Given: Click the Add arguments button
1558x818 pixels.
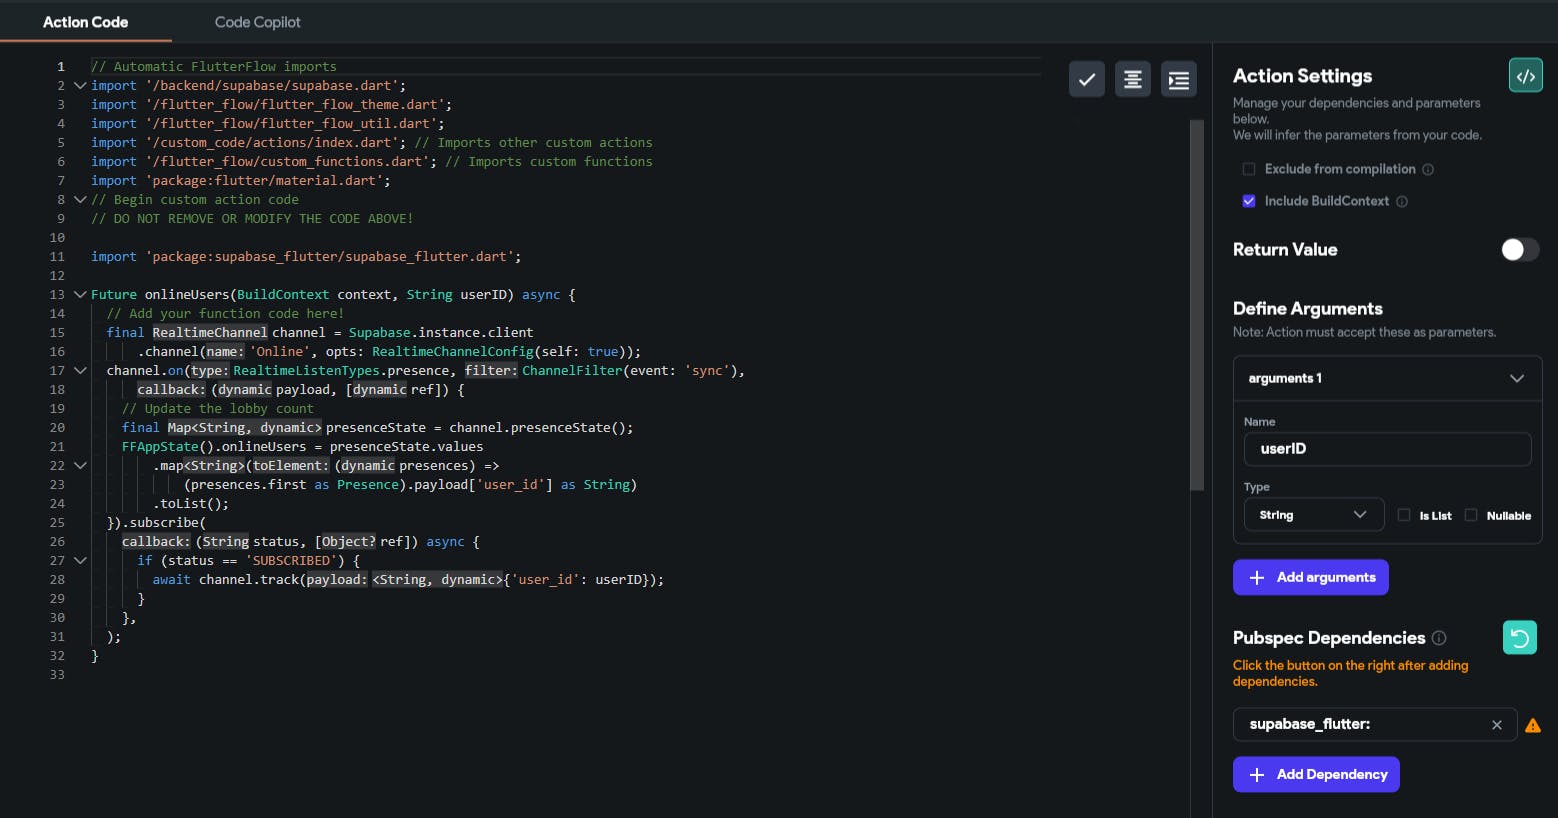Looking at the screenshot, I should [1310, 577].
